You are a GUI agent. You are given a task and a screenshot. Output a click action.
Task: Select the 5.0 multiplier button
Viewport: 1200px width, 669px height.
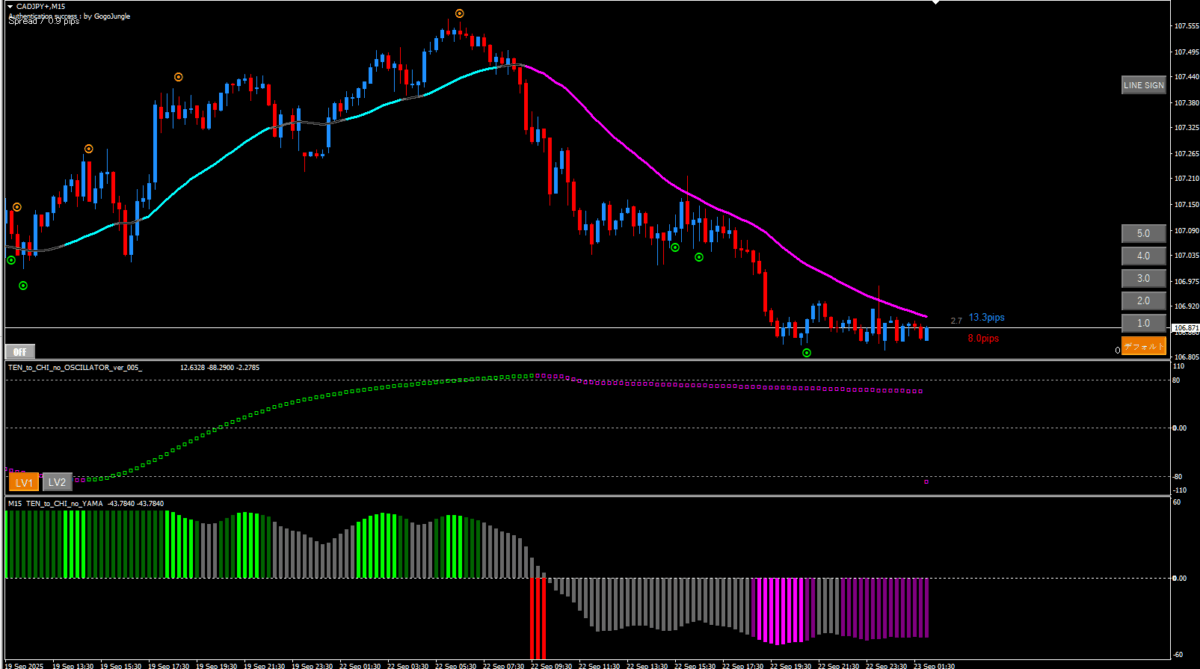(x=1143, y=233)
